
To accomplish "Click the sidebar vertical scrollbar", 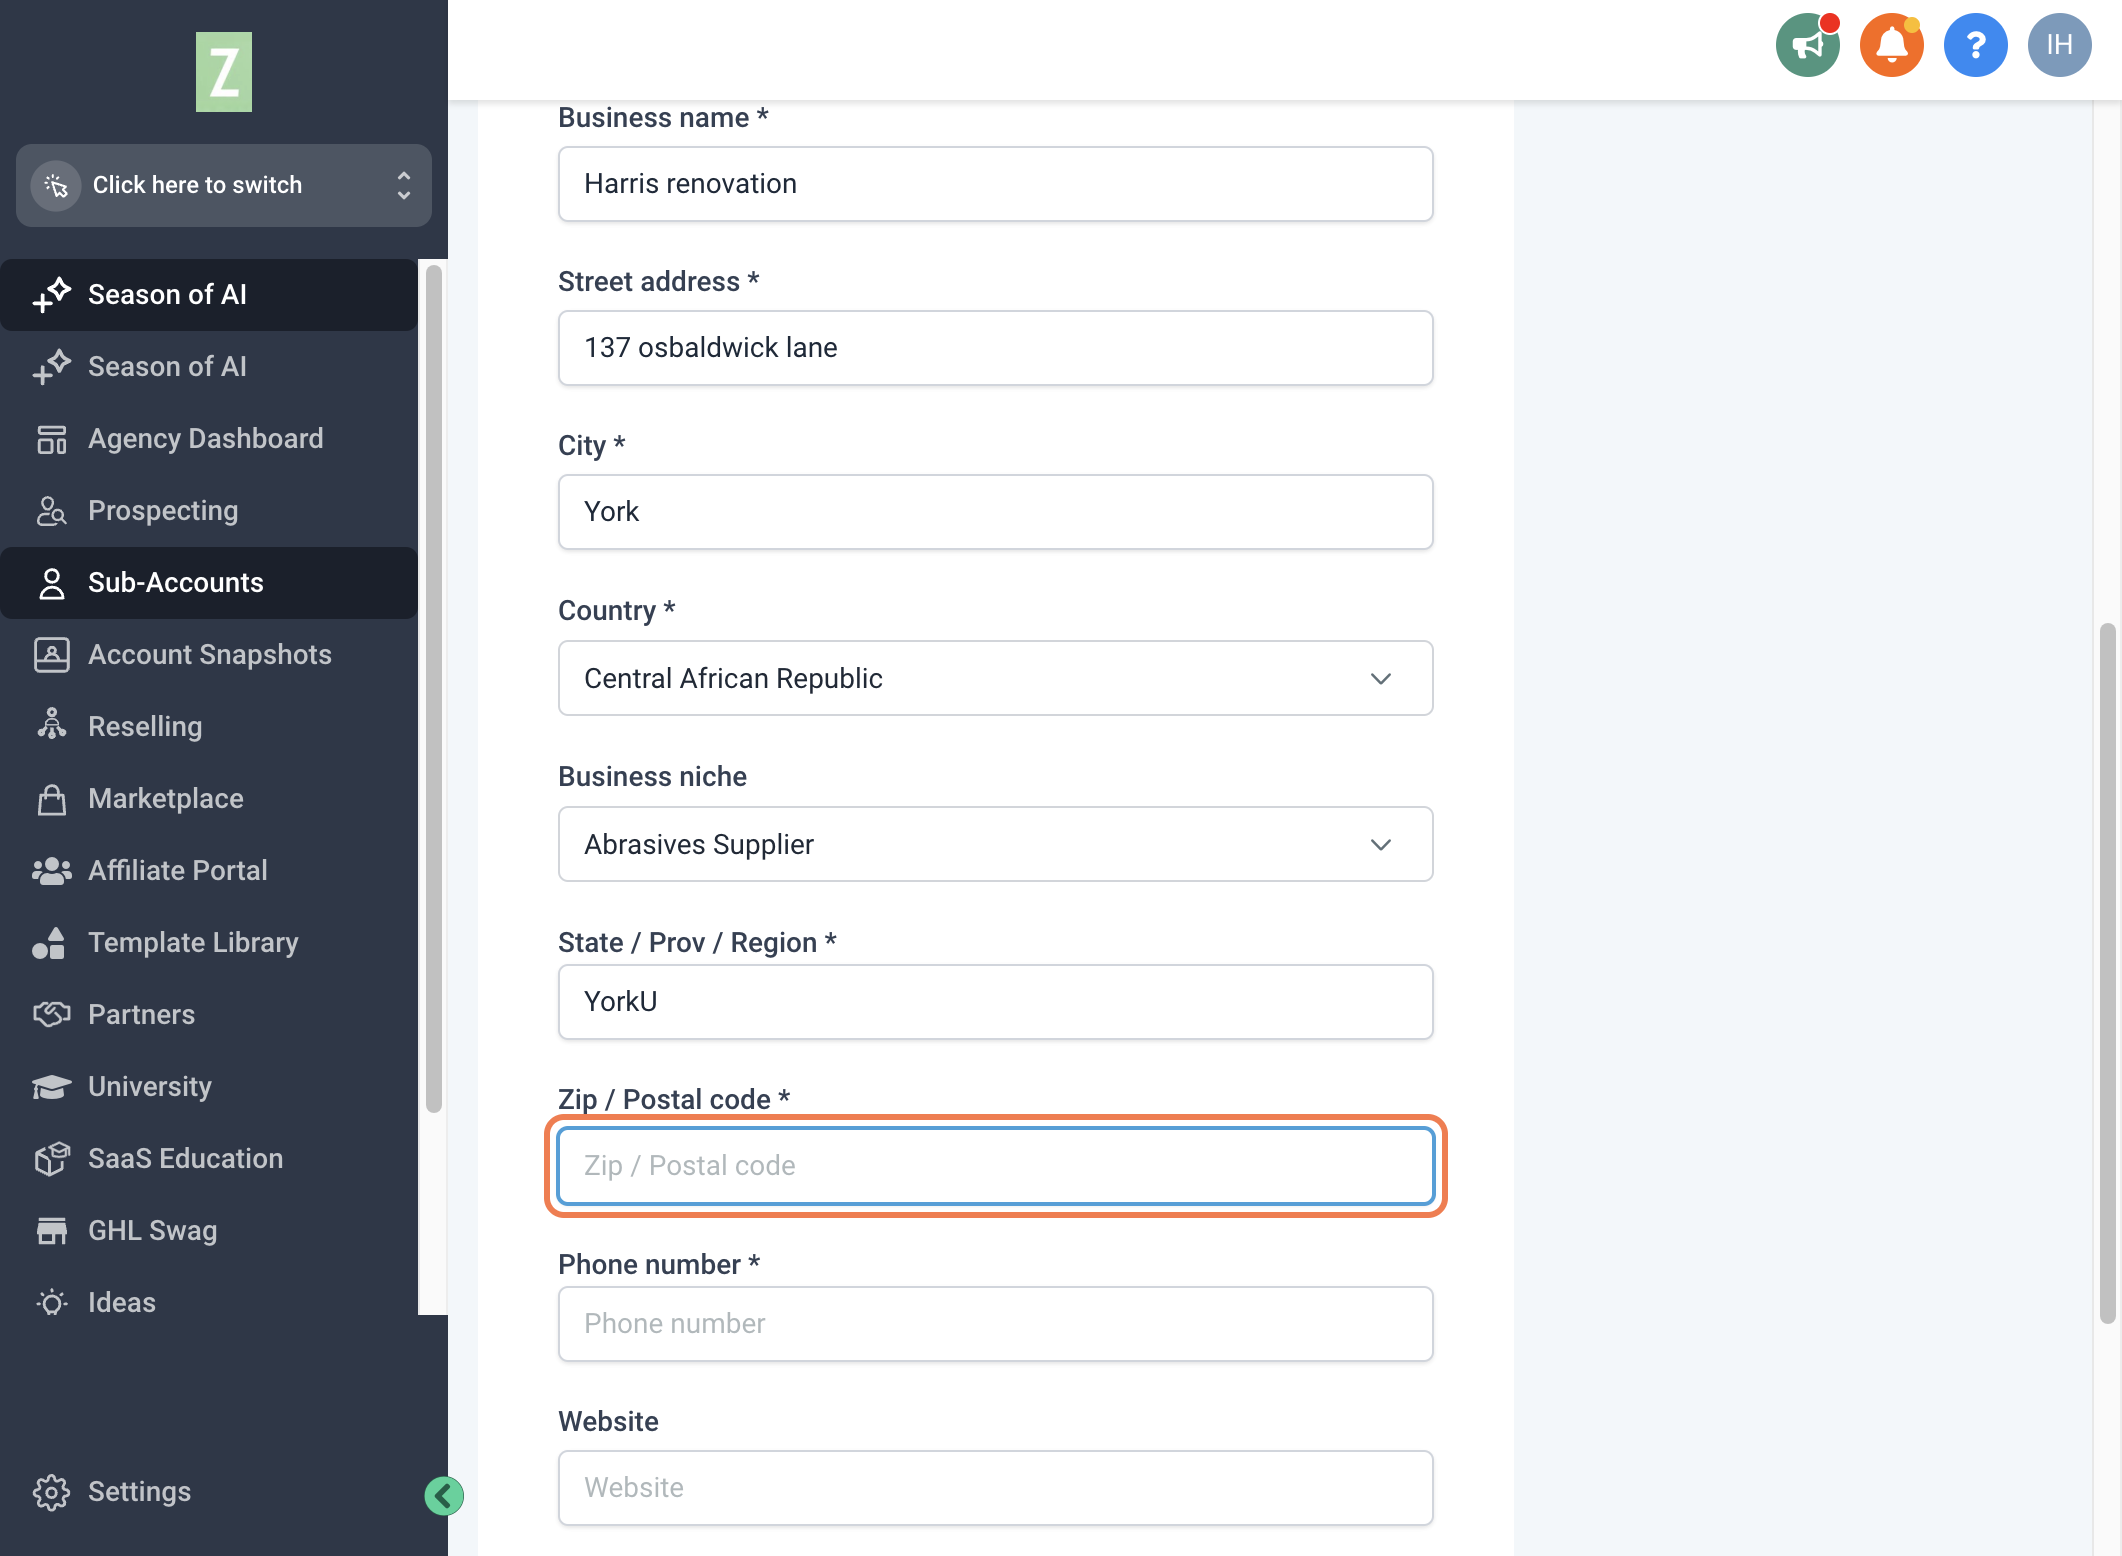I will [433, 688].
